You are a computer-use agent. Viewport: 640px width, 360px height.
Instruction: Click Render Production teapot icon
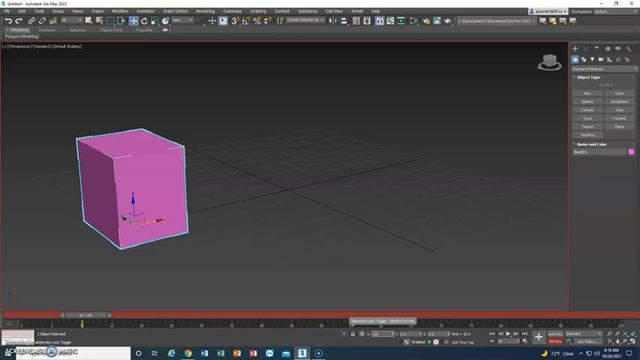pos(447,21)
